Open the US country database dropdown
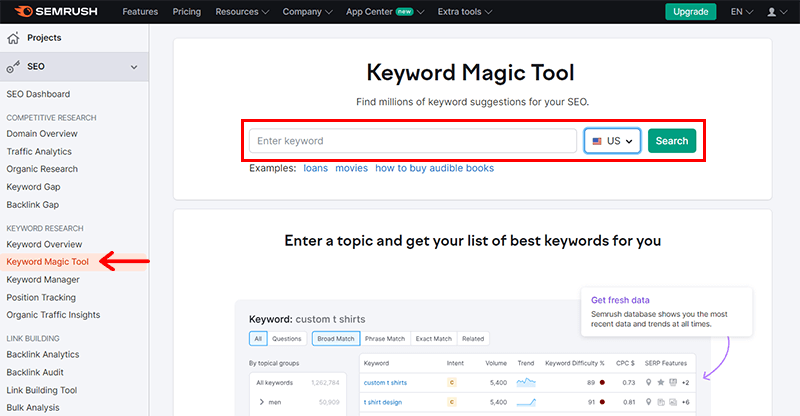 612,141
